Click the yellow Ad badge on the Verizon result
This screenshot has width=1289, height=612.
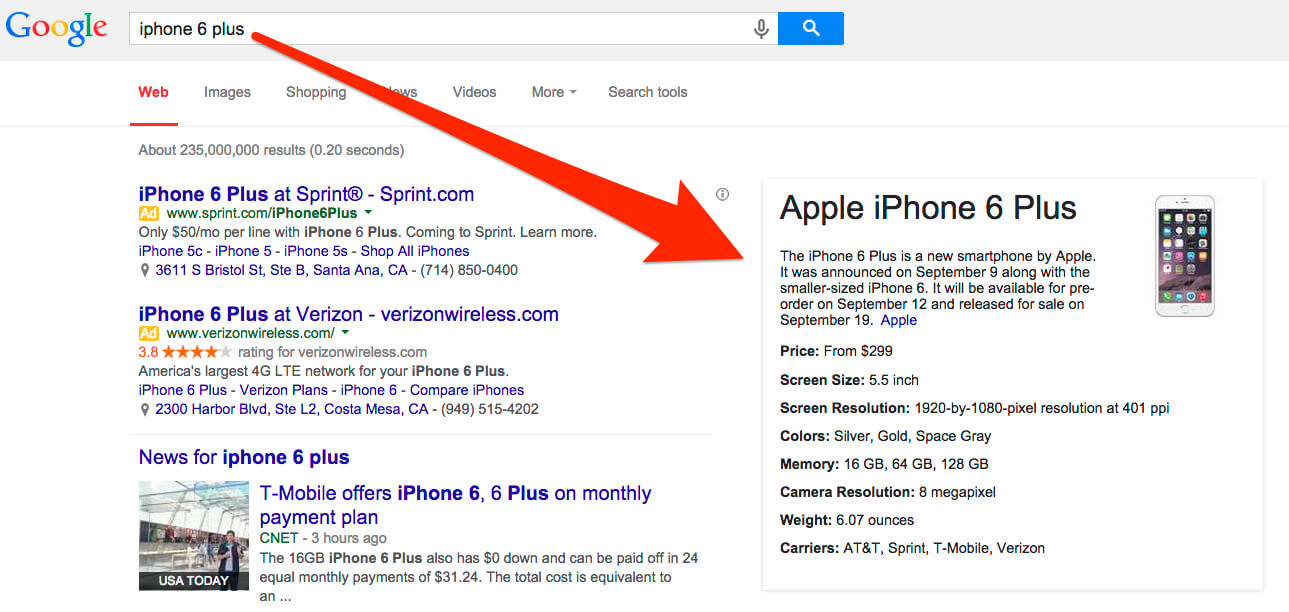pos(151,333)
